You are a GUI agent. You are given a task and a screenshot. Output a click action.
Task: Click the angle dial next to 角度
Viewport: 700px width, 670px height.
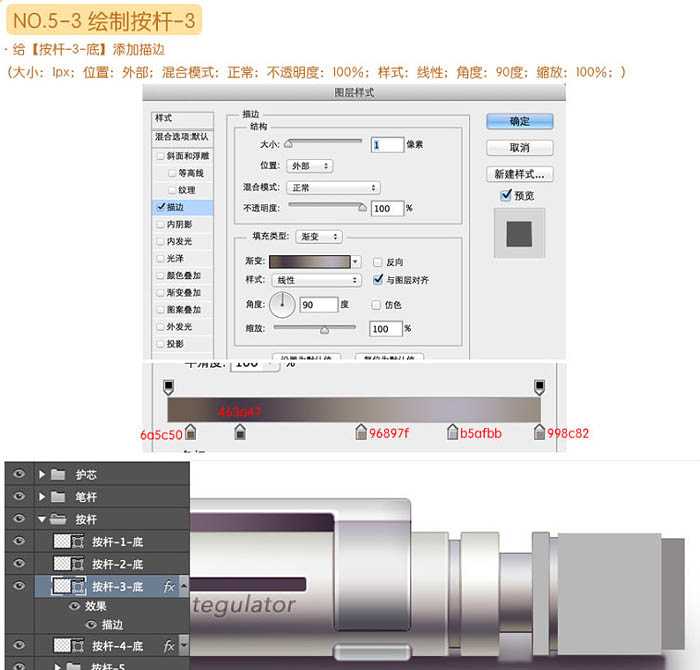pyautogui.click(x=282, y=304)
